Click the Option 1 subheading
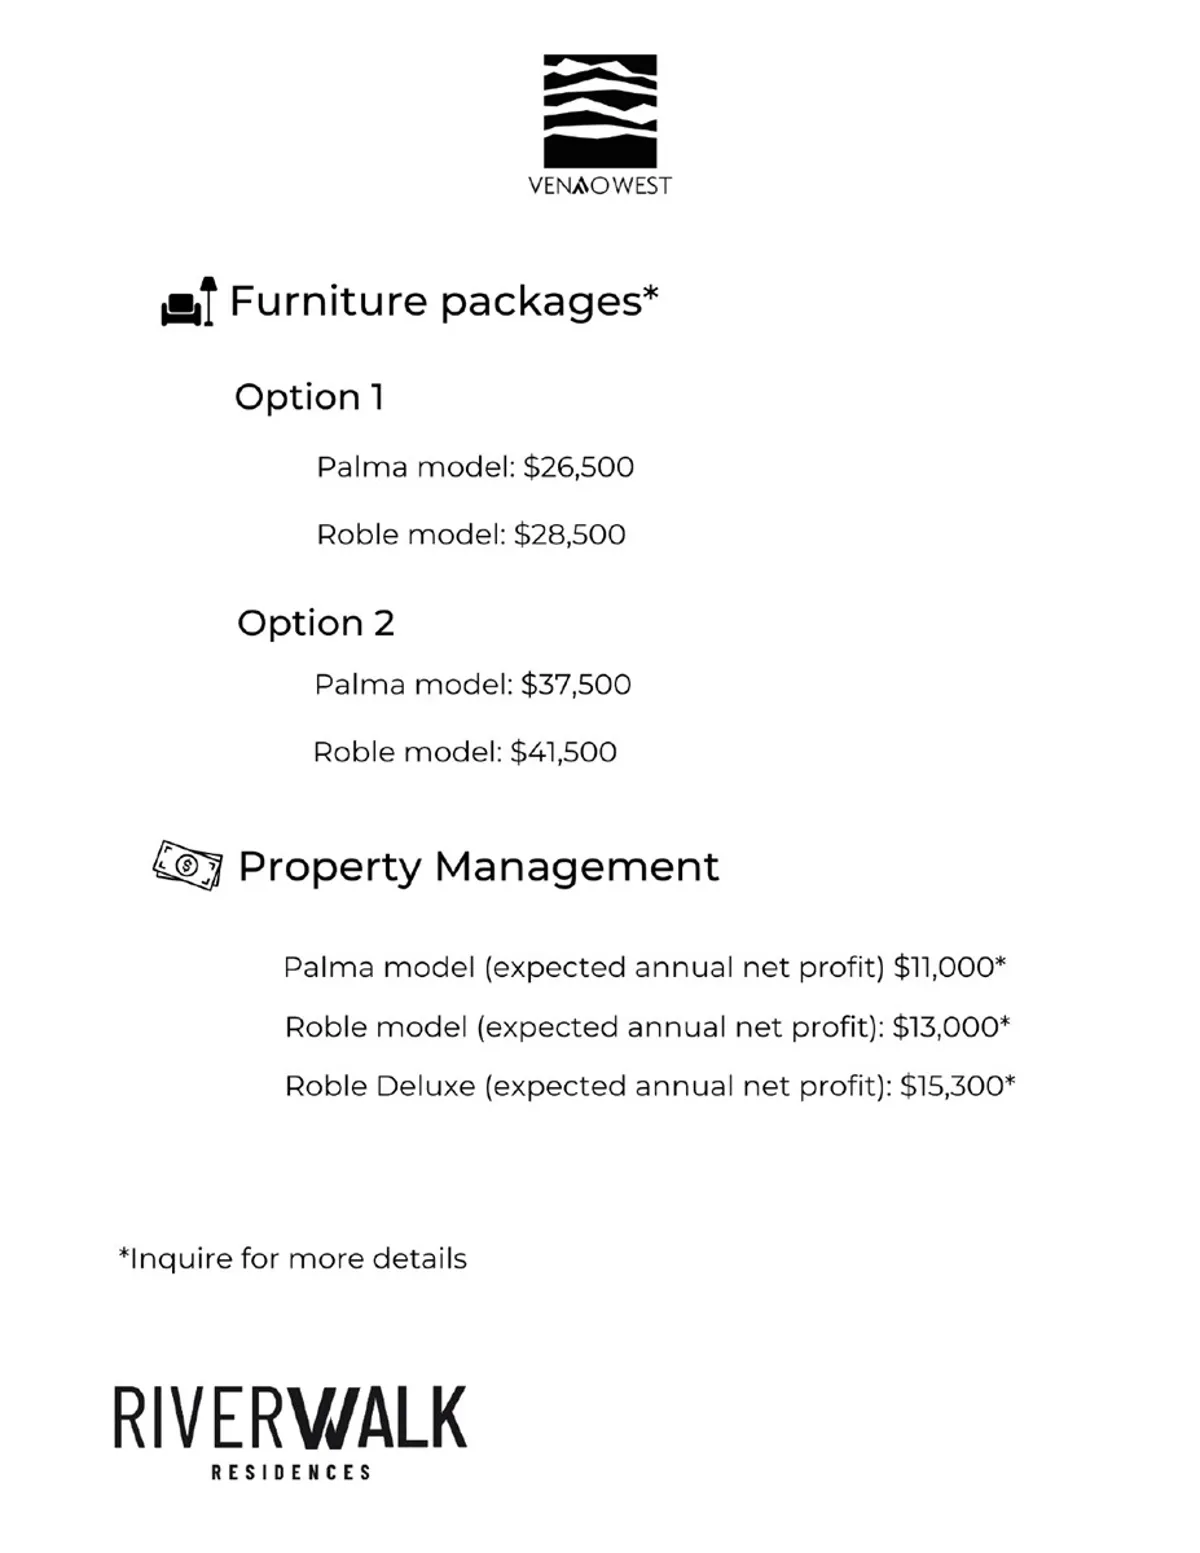This screenshot has height=1553, width=1200. (x=309, y=397)
